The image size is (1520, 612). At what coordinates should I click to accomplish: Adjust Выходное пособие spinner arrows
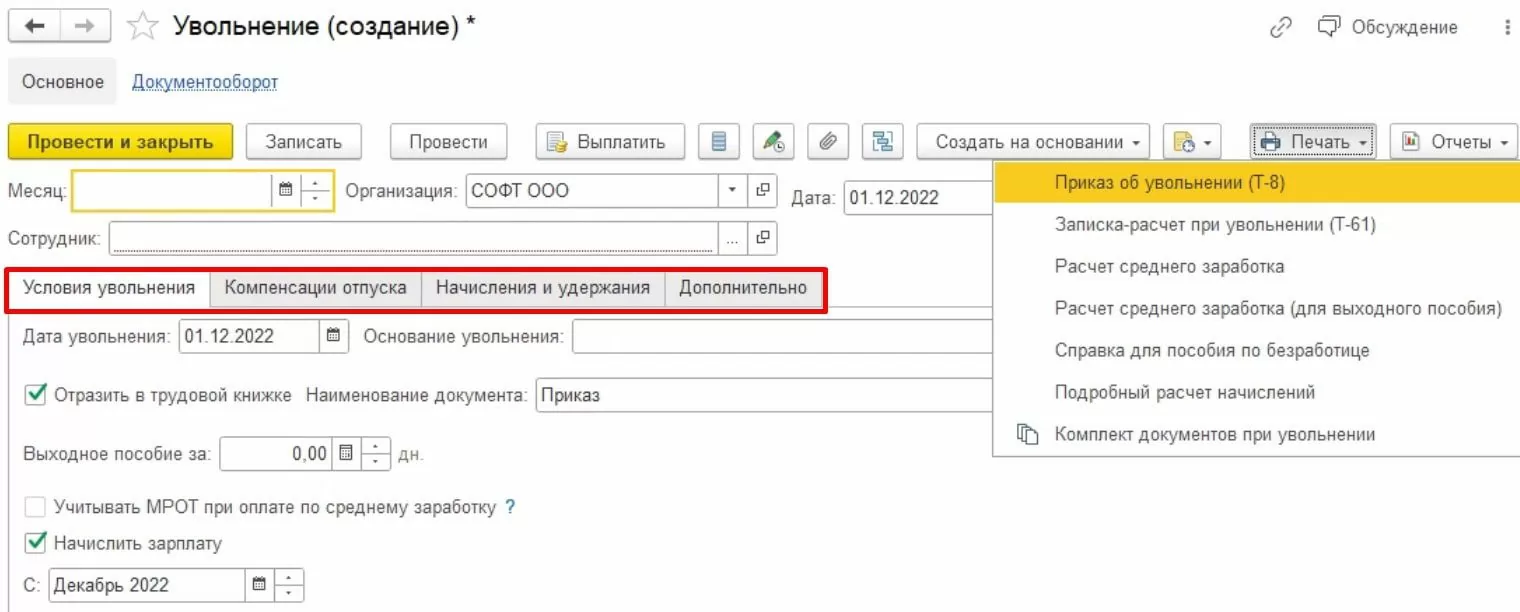pyautogui.click(x=375, y=454)
